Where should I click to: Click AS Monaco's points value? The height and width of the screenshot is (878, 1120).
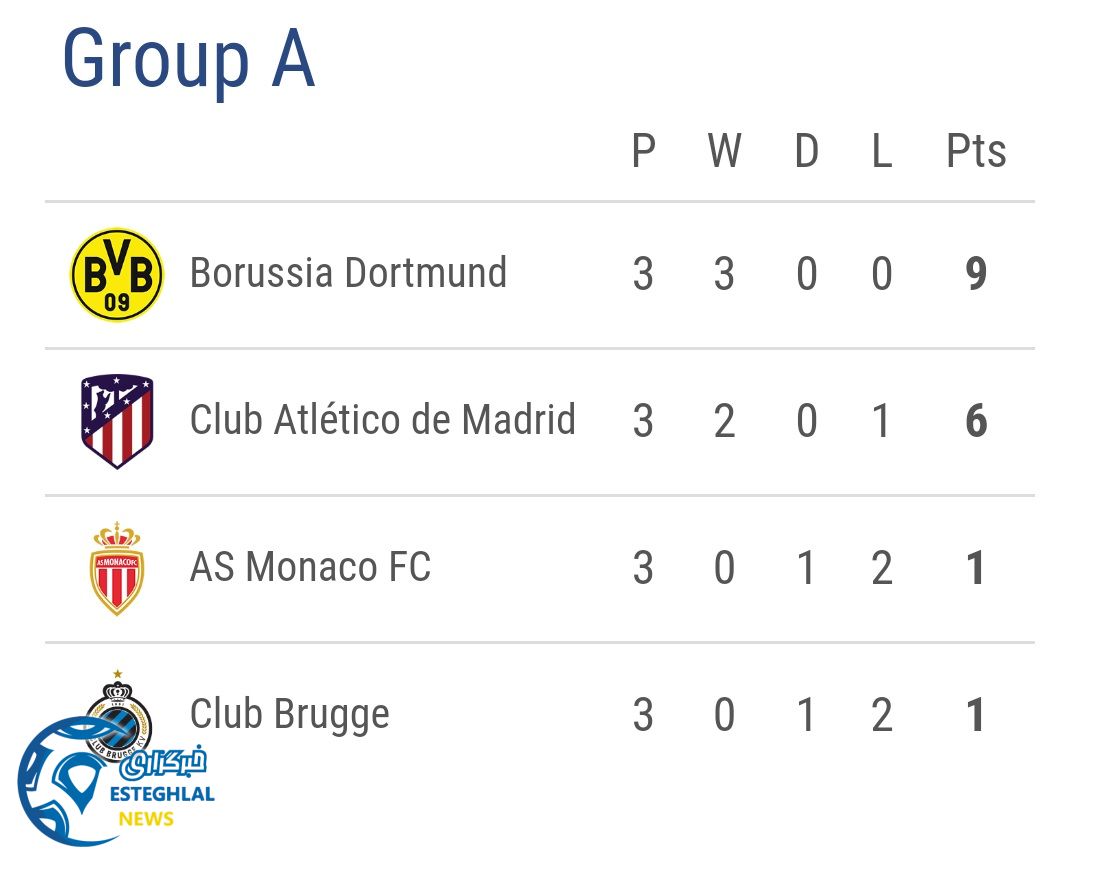976,568
